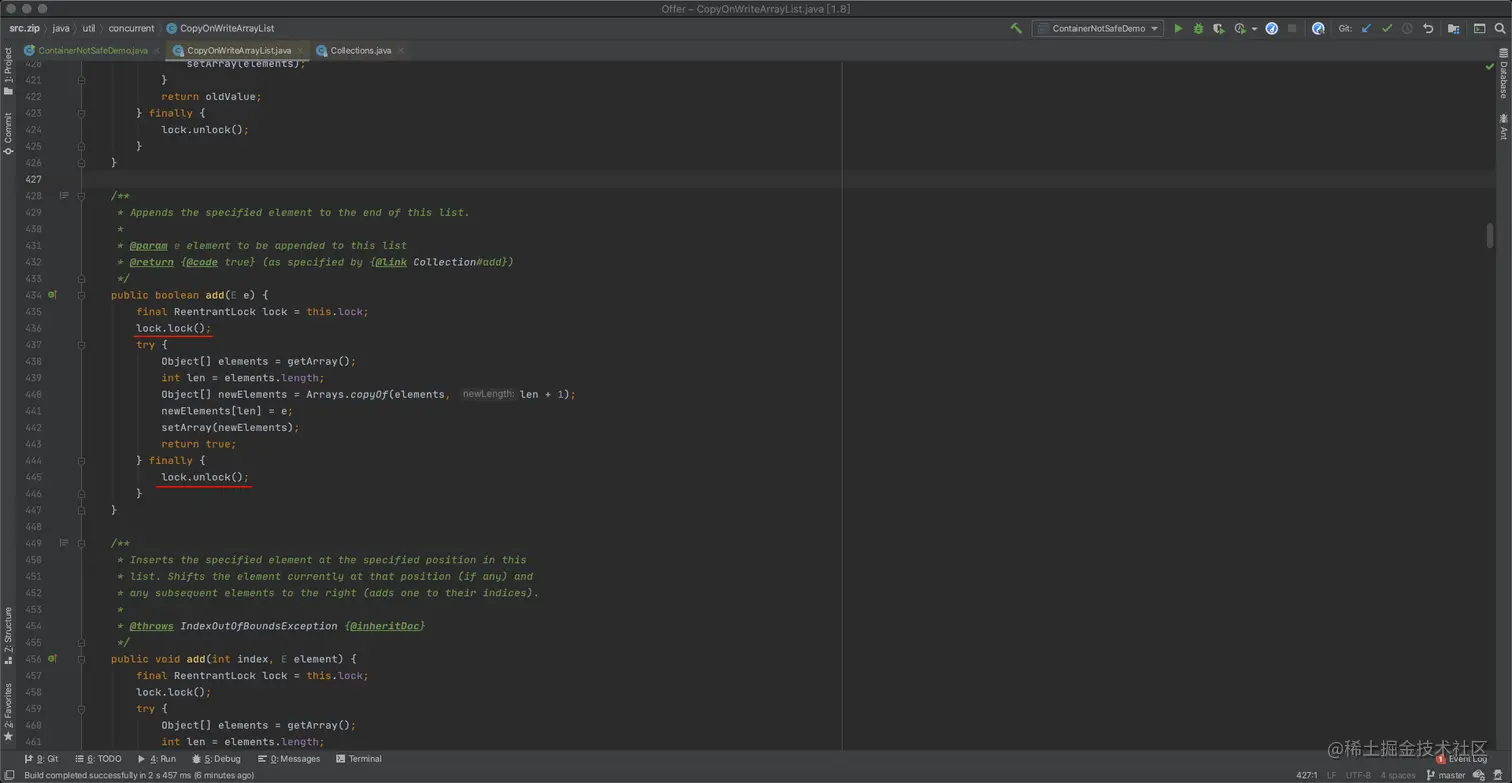Open Project Structure folder icon
The image size is (1512, 783).
coord(1454,29)
